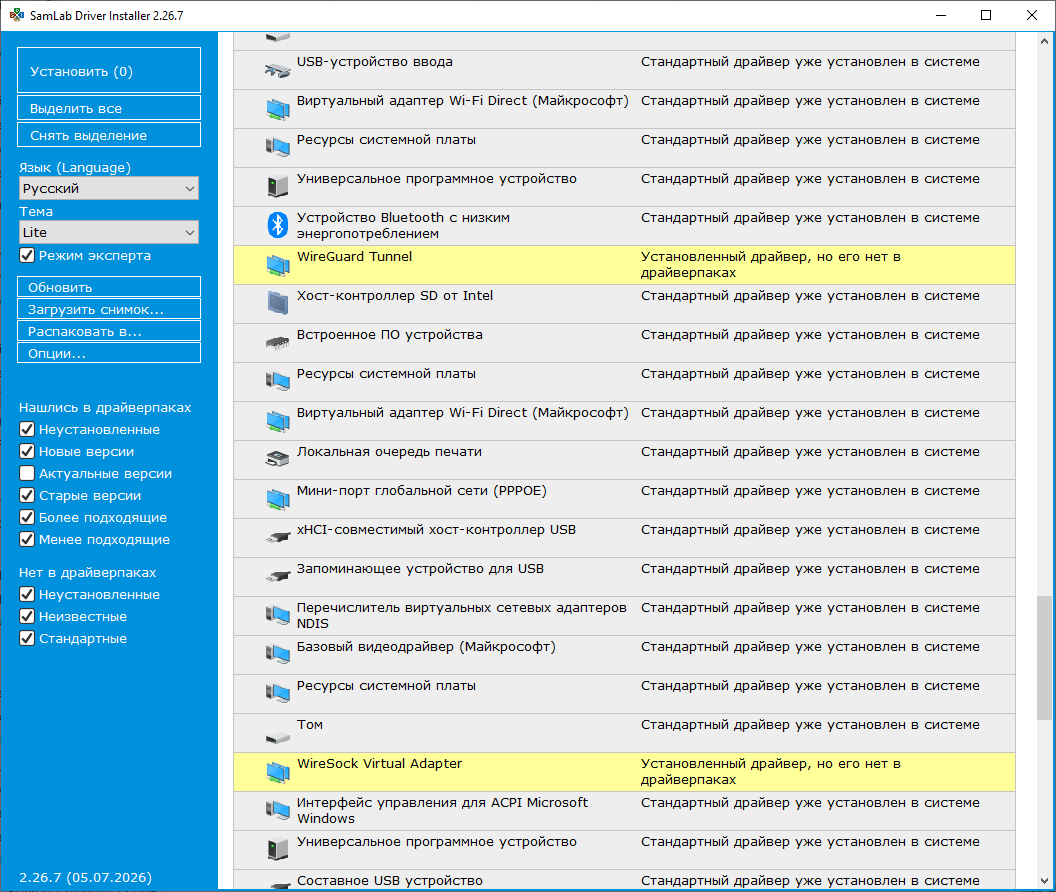Select the Локальная очередь печати row text
The image size is (1056, 892).
coord(389,452)
